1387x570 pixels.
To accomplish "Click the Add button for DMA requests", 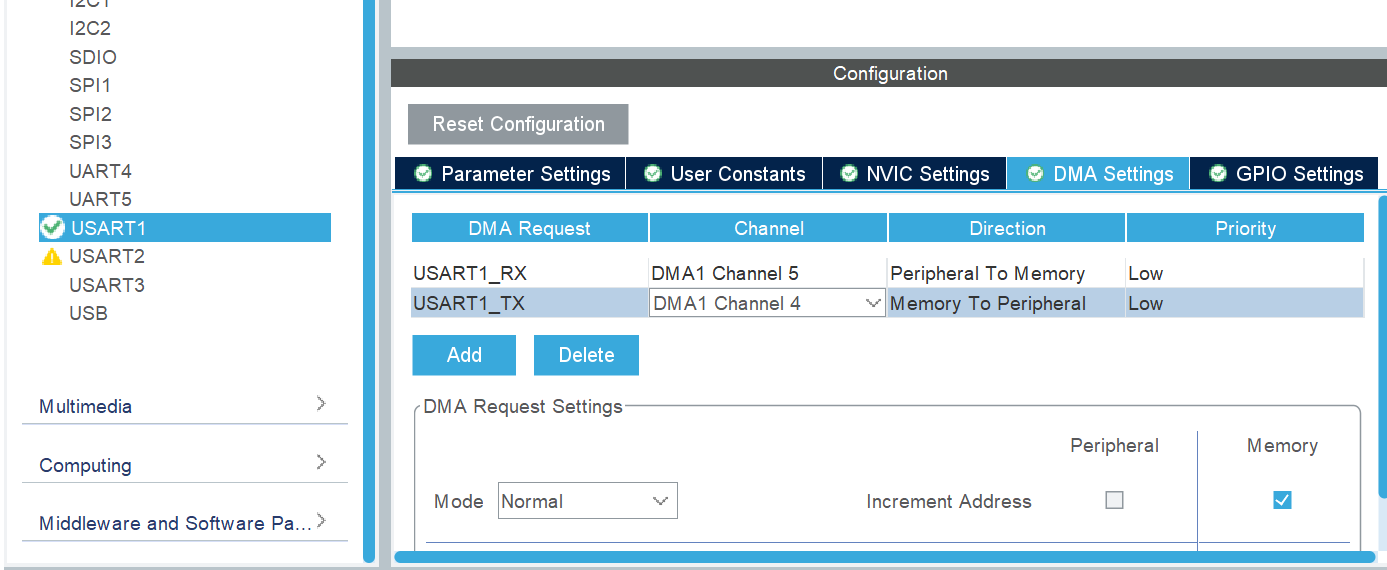I will 464,355.
